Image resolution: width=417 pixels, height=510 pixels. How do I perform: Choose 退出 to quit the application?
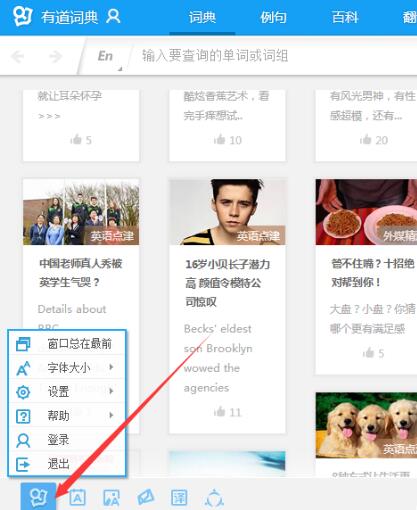coord(67,464)
